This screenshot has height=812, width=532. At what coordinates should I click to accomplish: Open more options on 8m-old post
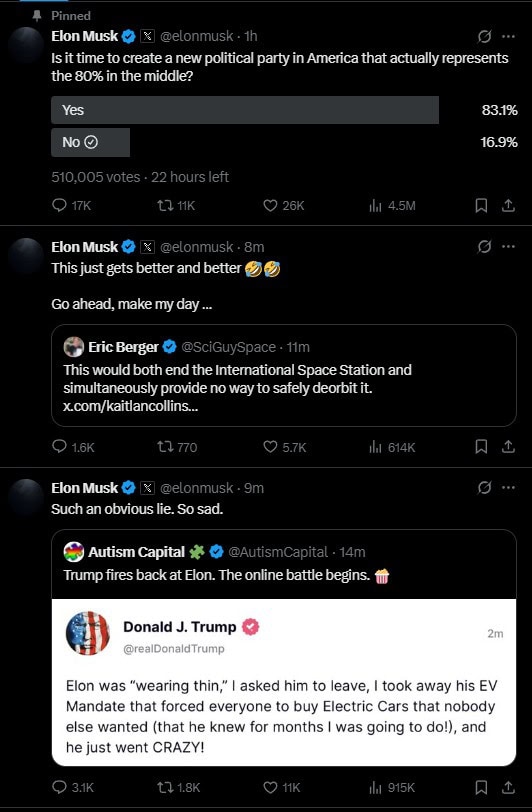[x=509, y=246]
